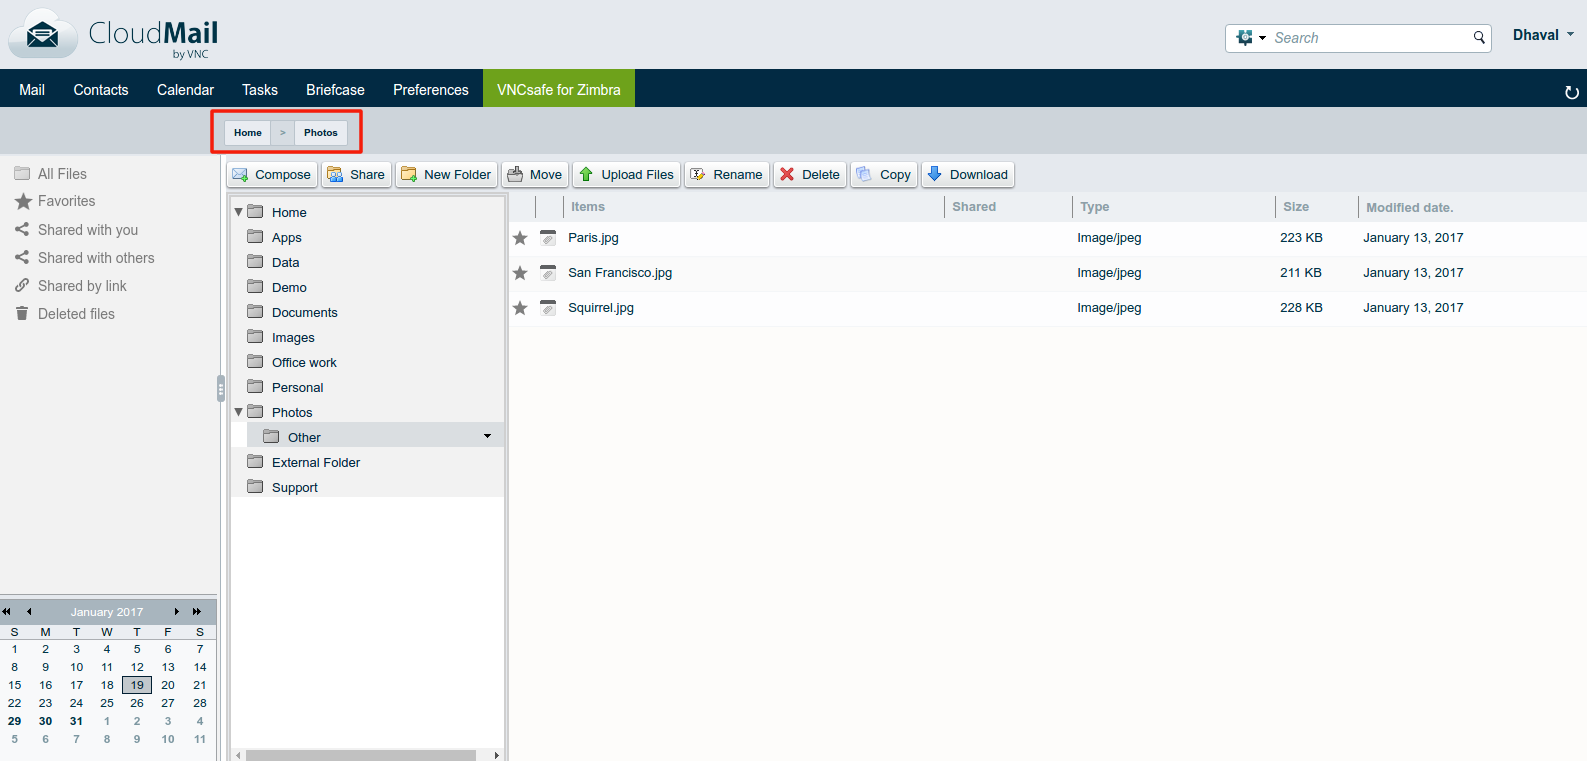Click the Home breadcrumb
Viewport: 1587px width, 761px height.
248,132
